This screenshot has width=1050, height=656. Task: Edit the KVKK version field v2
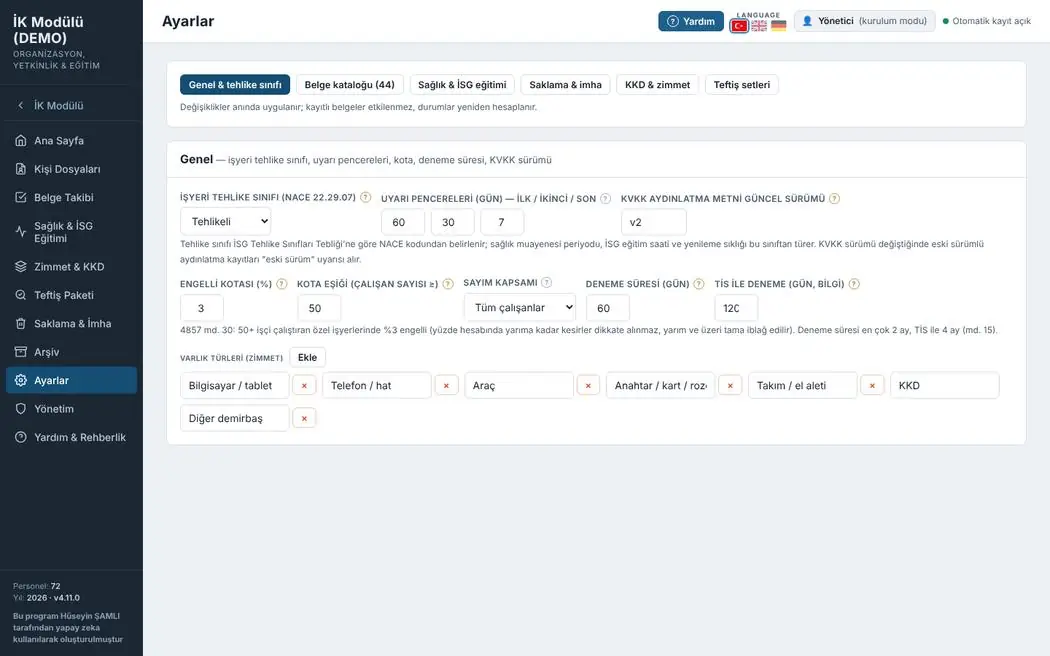[654, 222]
